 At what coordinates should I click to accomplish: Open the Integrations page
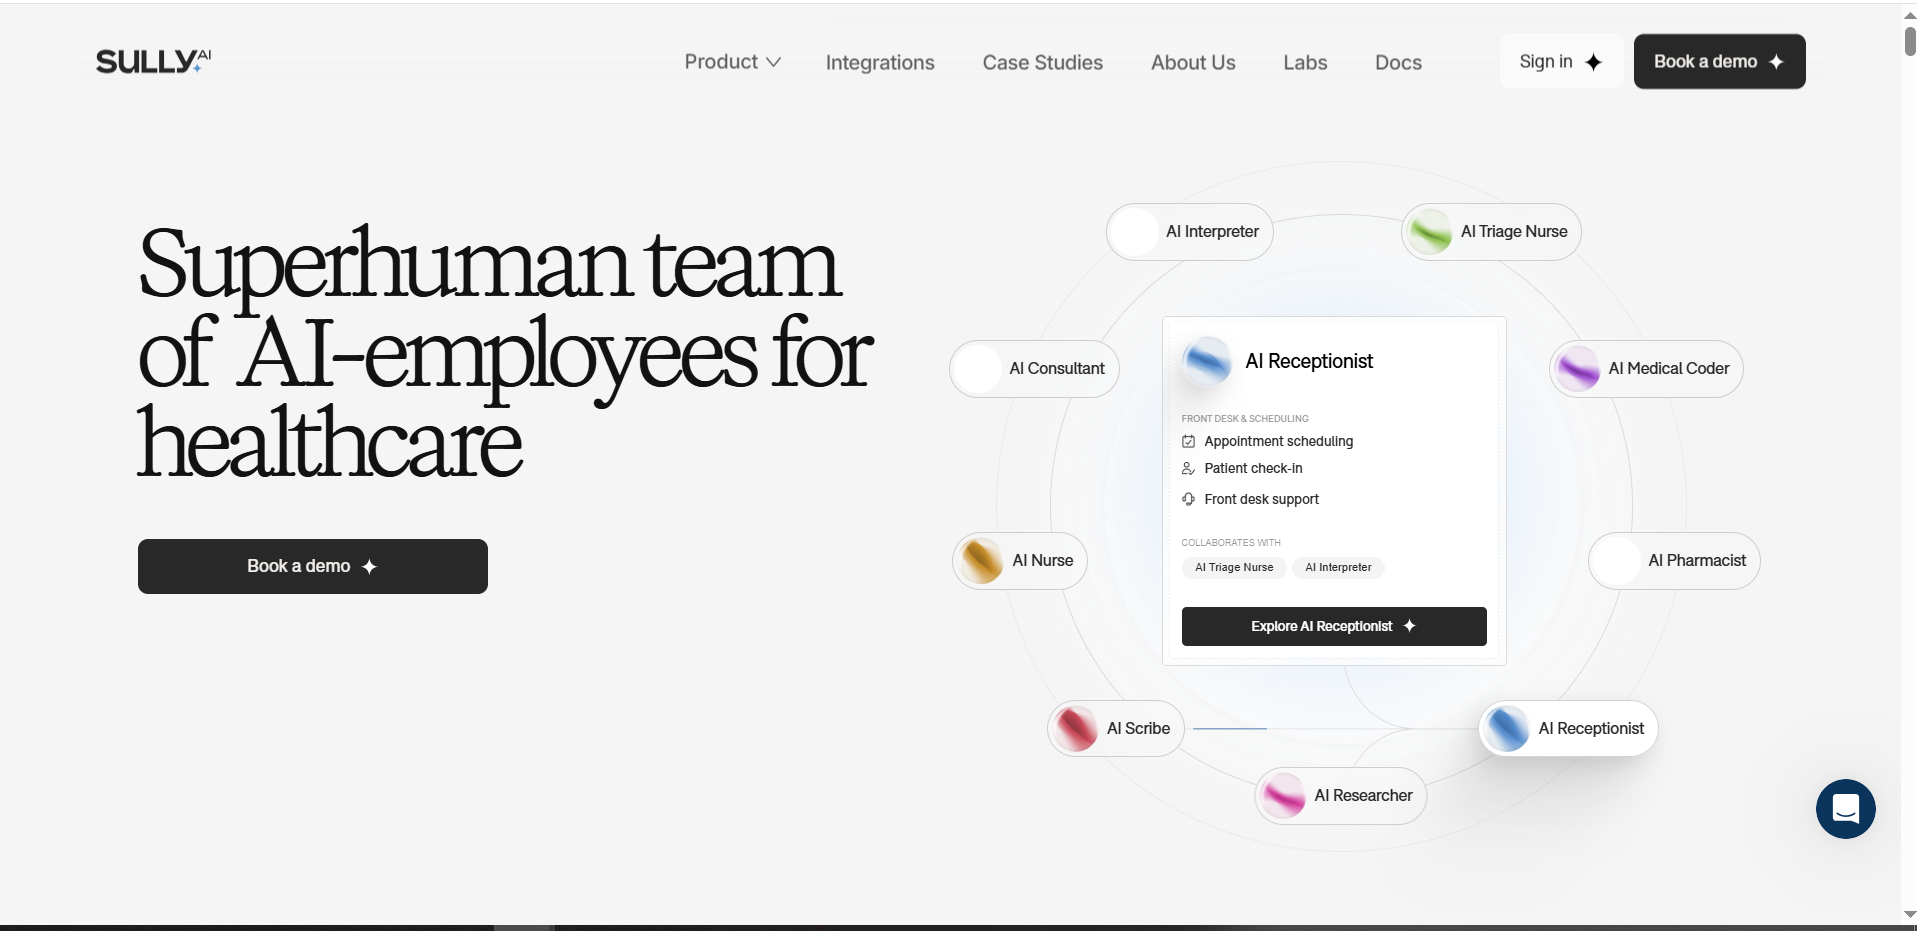(880, 62)
